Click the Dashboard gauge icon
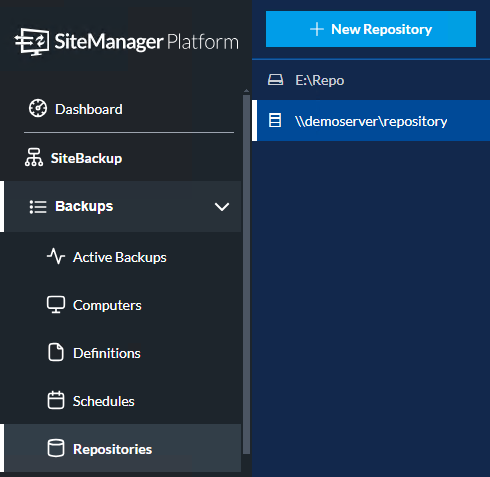Screen dimensions: 490x477 (38, 108)
